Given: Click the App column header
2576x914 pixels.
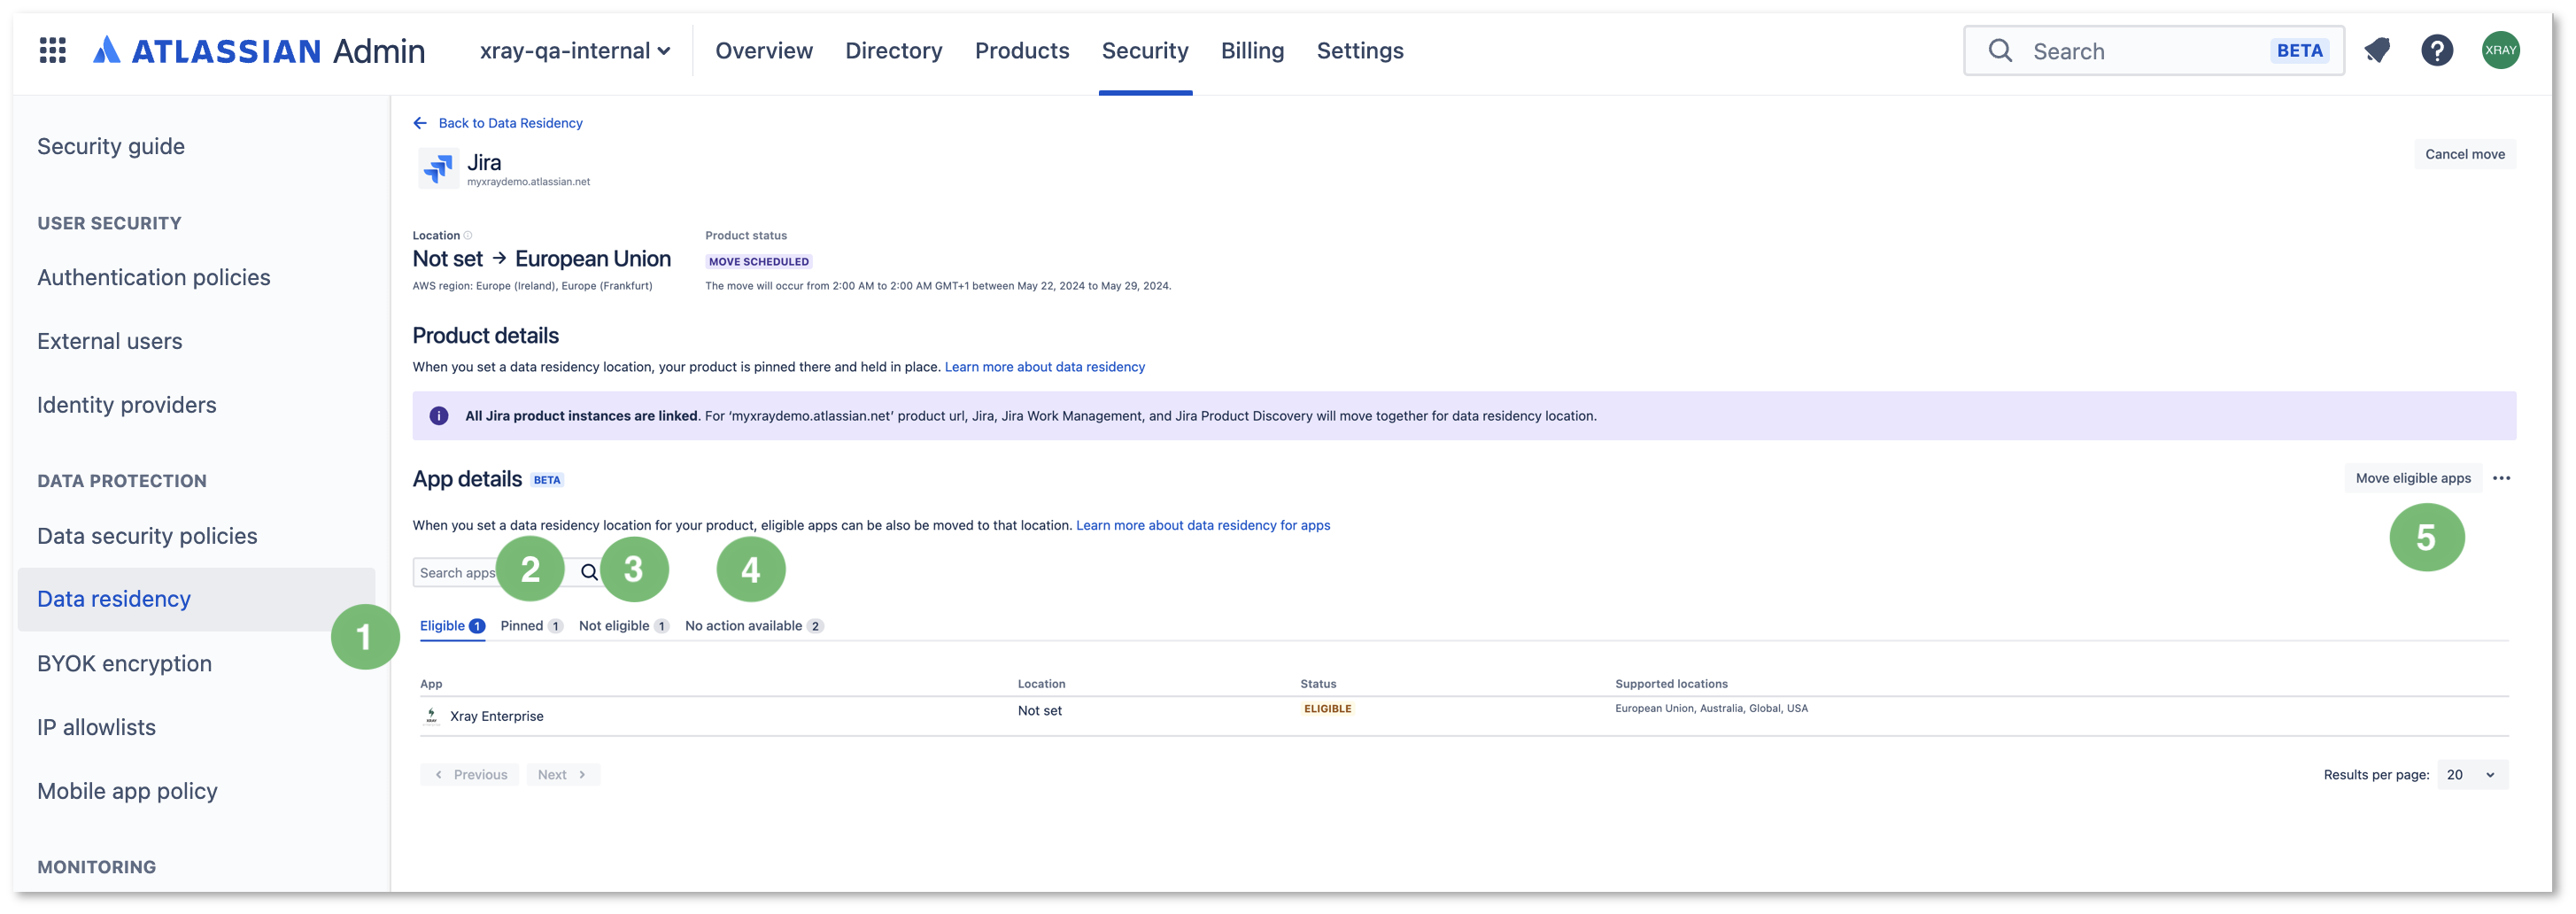Looking at the screenshot, I should (431, 684).
